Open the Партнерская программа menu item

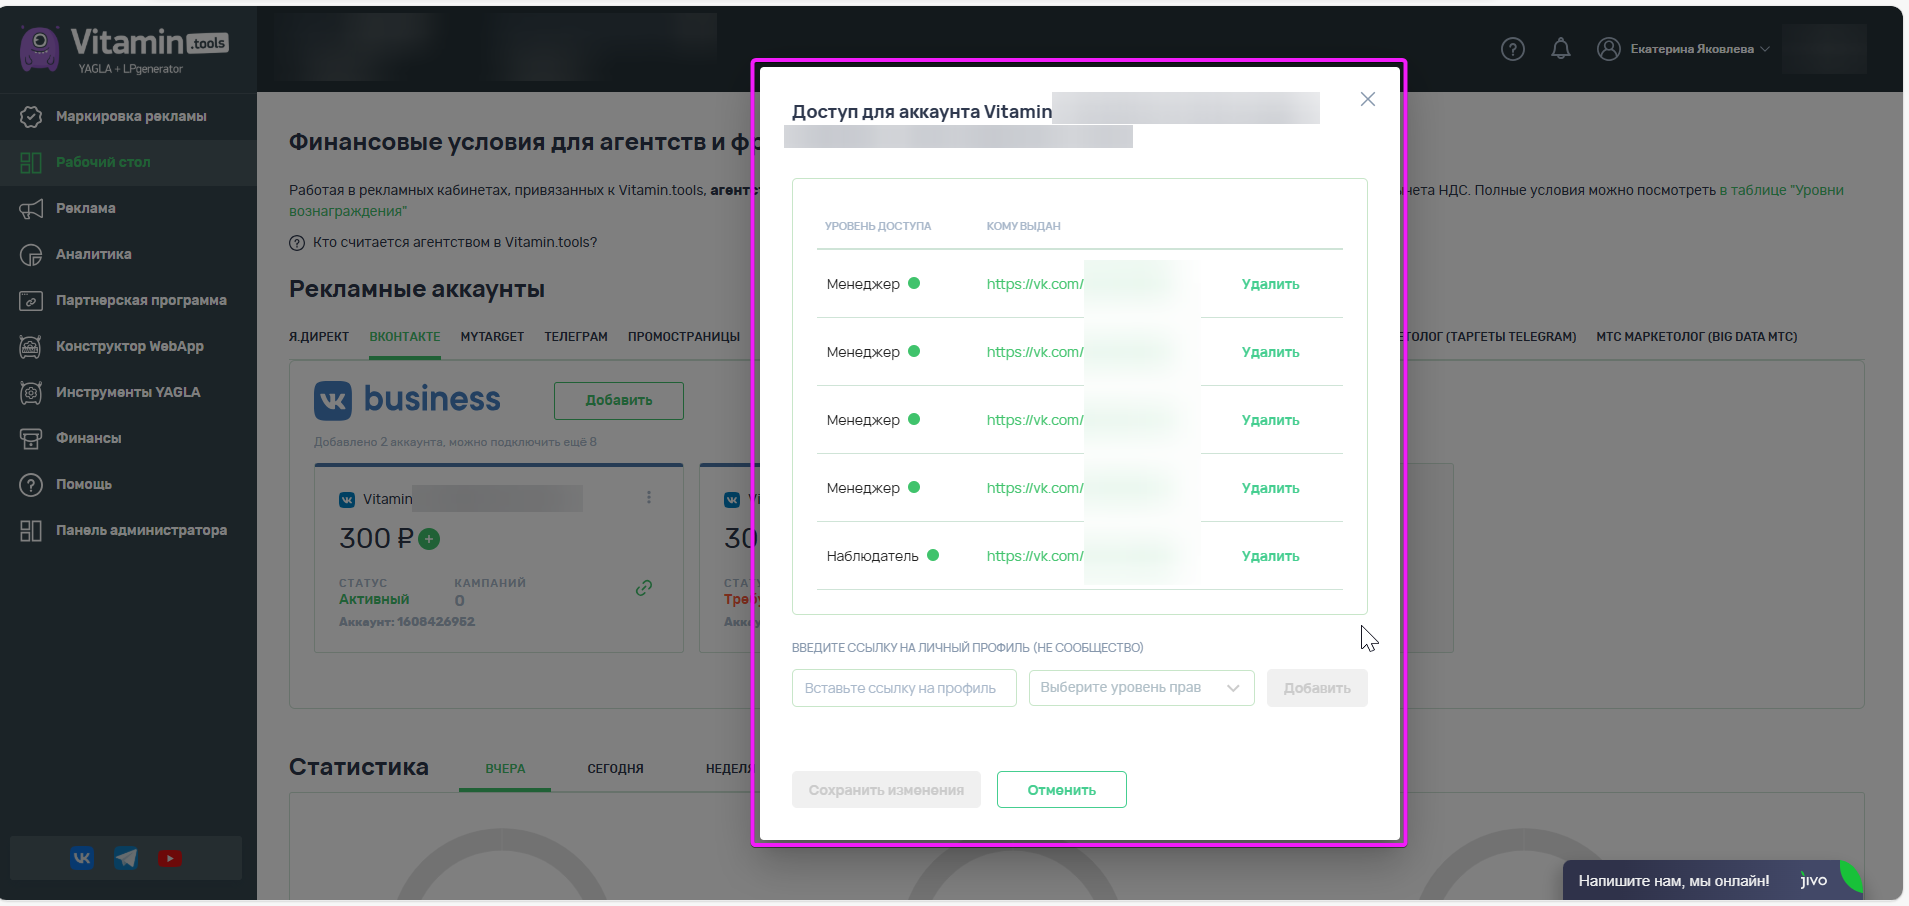(x=141, y=301)
